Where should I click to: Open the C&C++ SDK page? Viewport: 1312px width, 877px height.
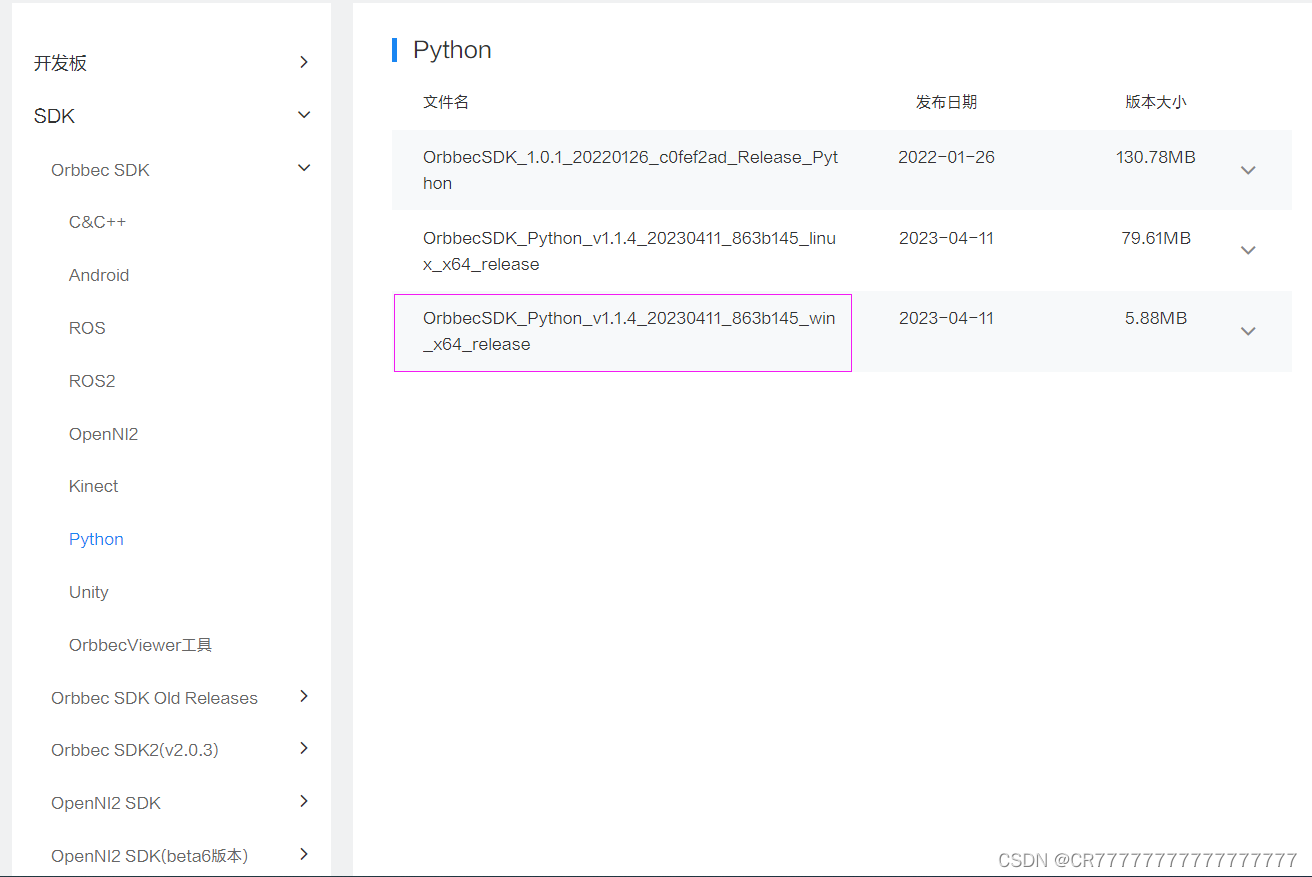pyautogui.click(x=97, y=222)
